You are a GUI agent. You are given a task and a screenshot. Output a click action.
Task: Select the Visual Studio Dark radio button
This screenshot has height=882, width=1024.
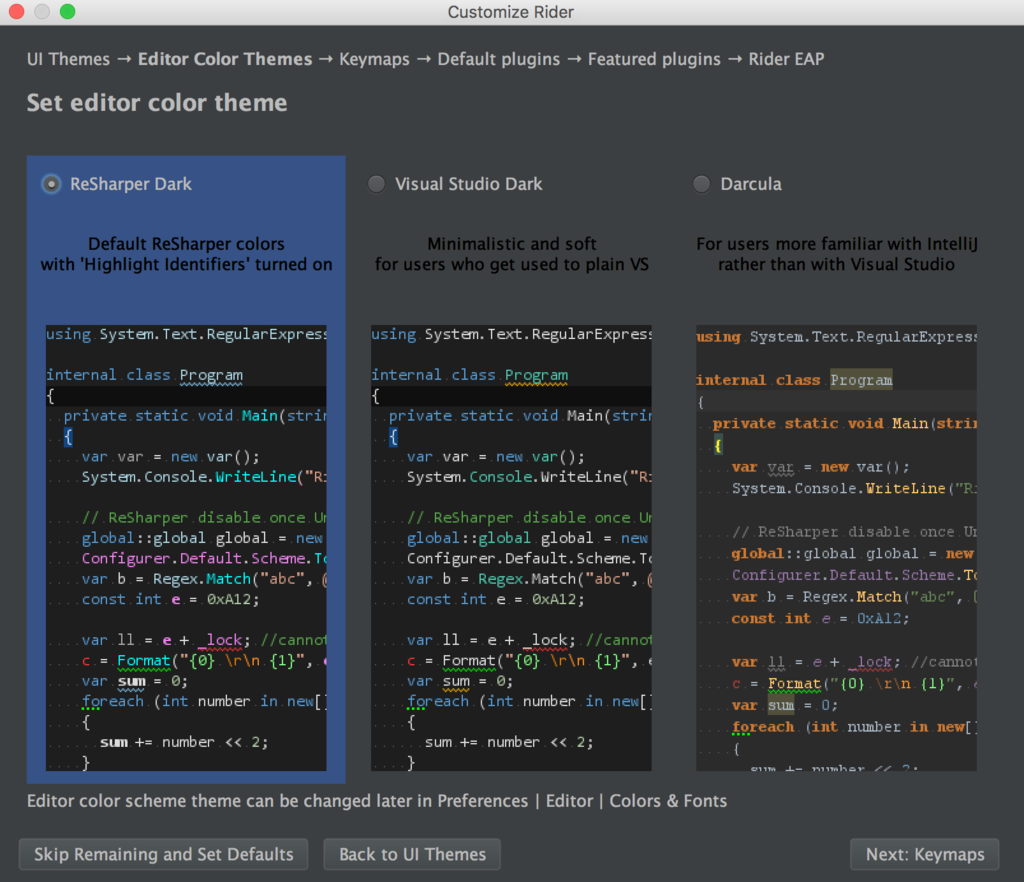coord(376,184)
